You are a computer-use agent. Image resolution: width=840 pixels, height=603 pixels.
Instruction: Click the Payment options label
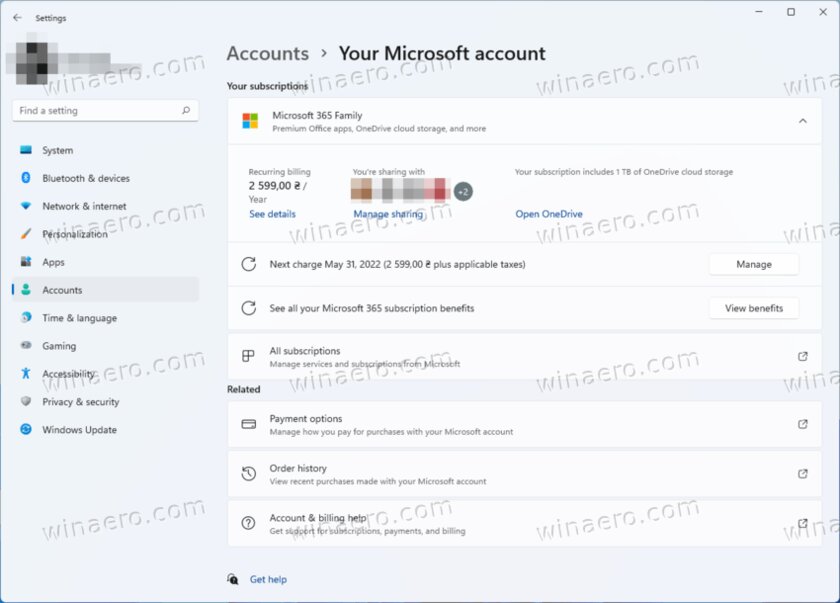pos(305,418)
